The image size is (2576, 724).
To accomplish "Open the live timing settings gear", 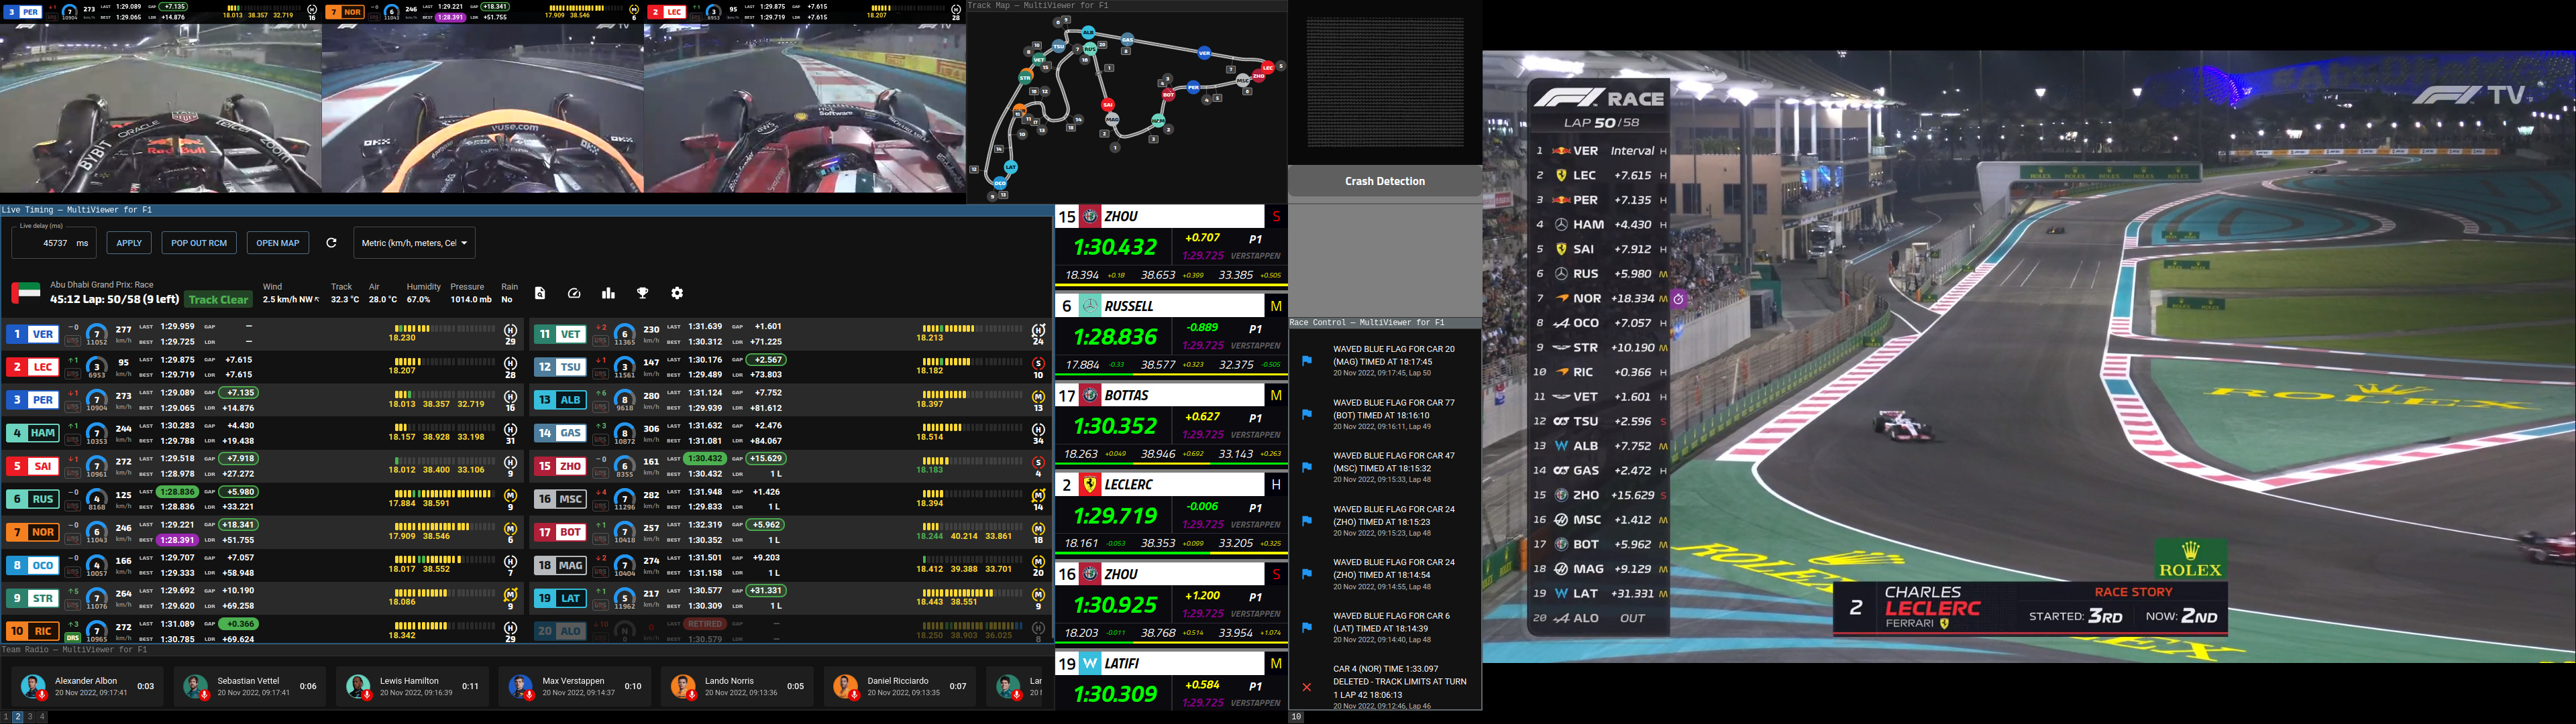I will (677, 293).
